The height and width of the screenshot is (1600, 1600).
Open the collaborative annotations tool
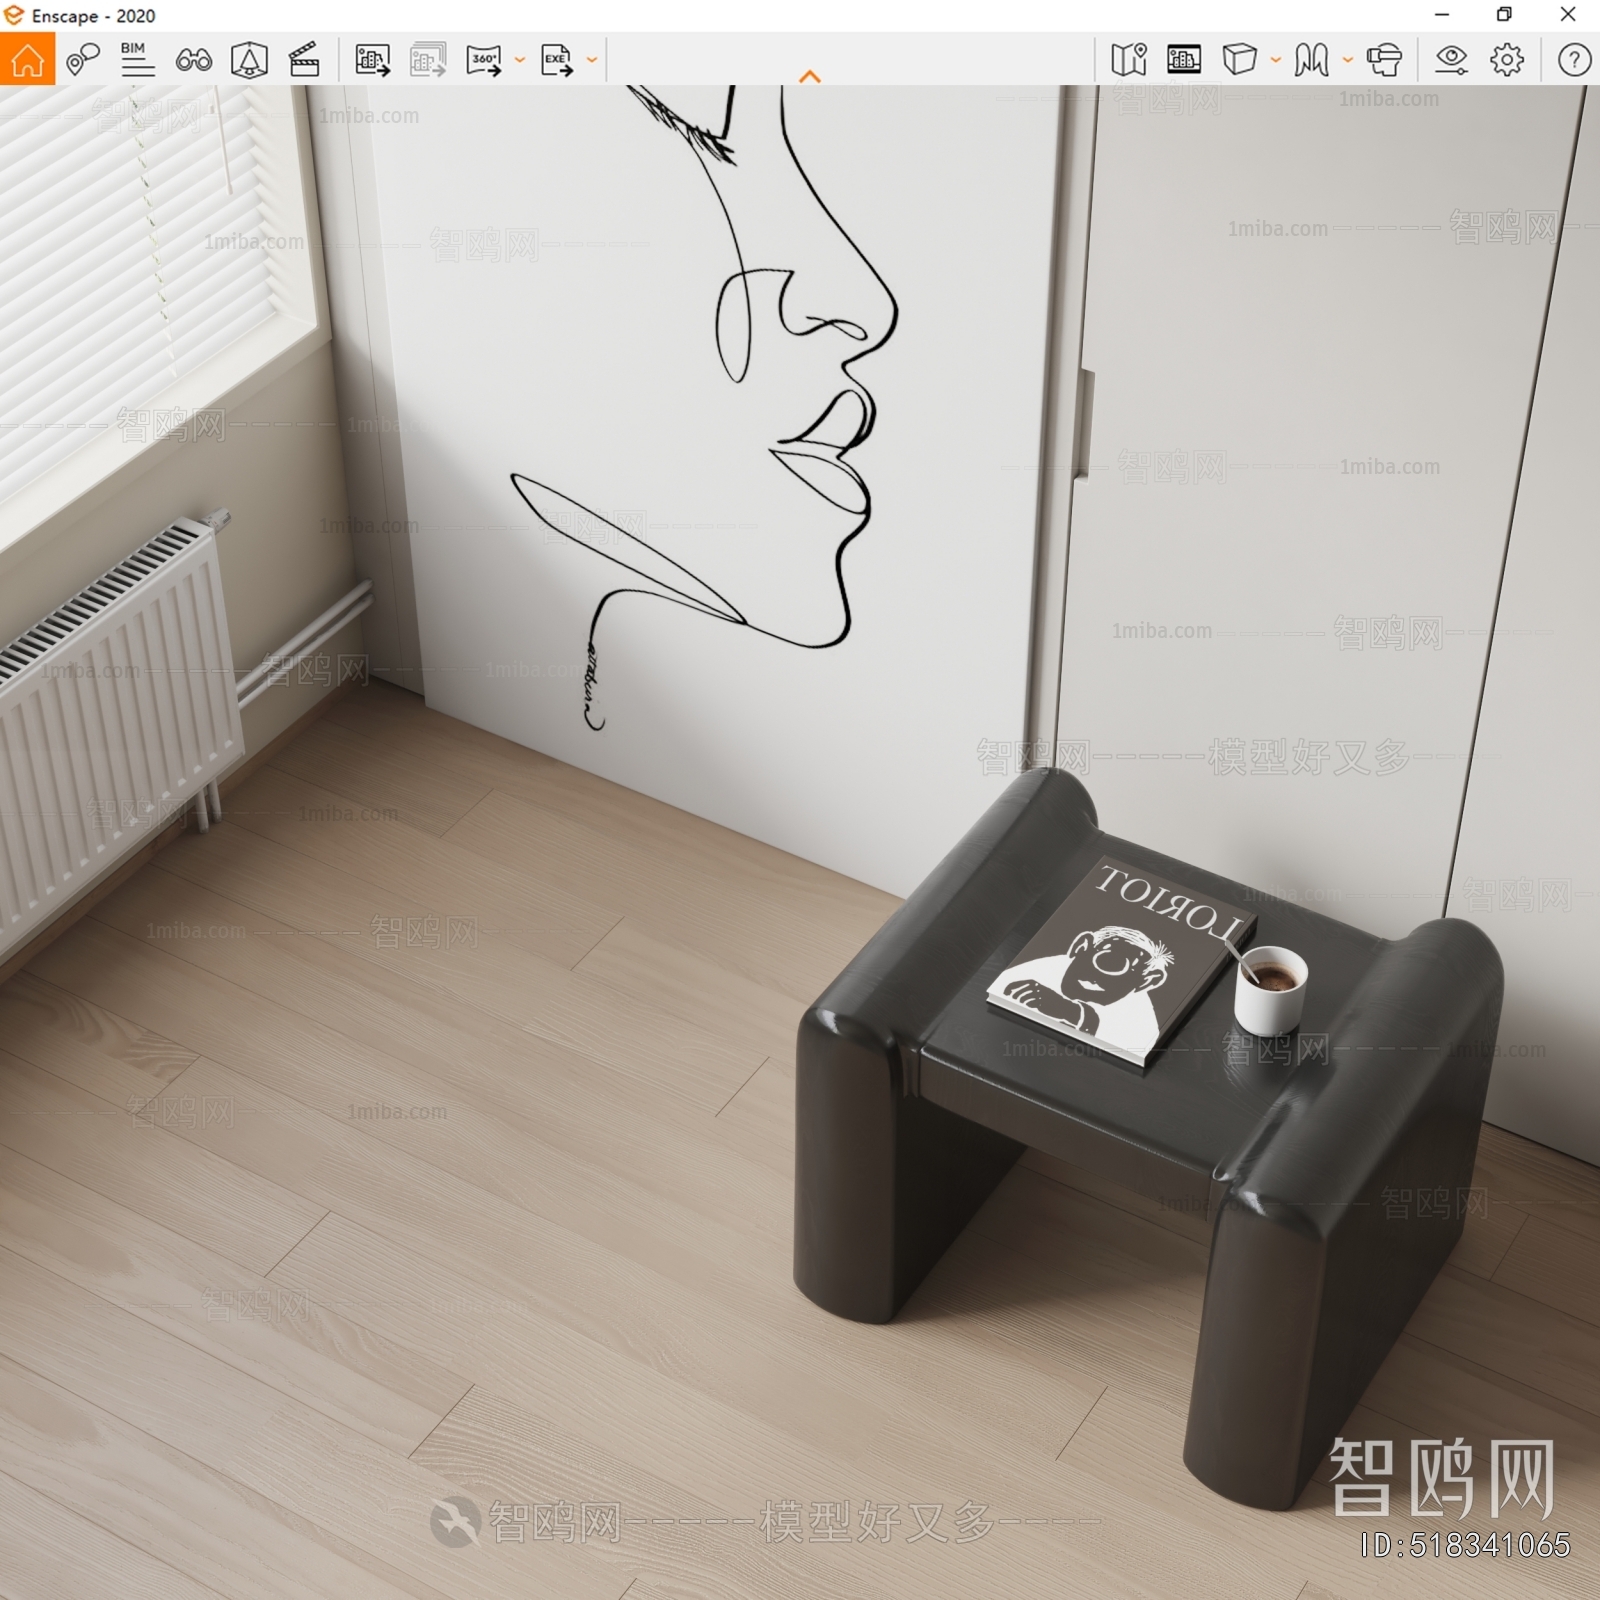pyautogui.click(x=83, y=60)
